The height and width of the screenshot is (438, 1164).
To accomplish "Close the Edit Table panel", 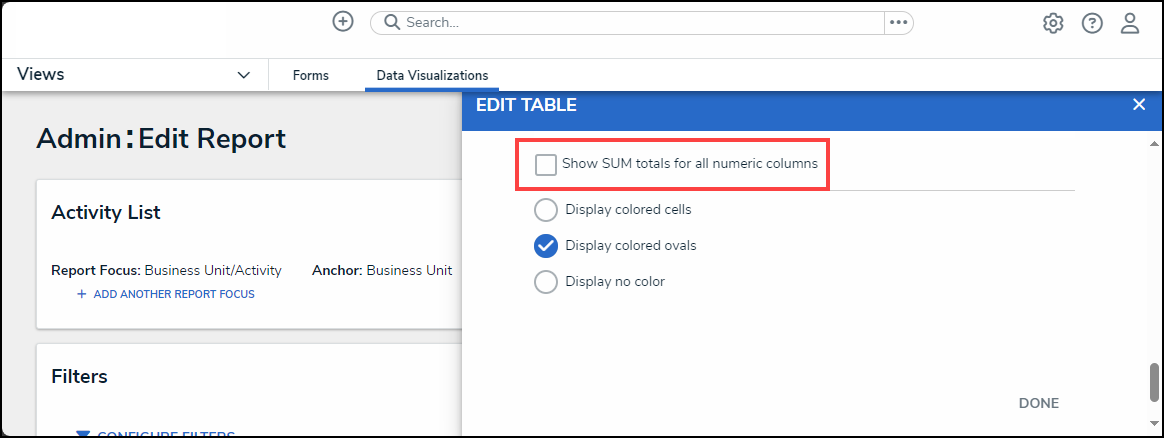I will click(x=1138, y=104).
